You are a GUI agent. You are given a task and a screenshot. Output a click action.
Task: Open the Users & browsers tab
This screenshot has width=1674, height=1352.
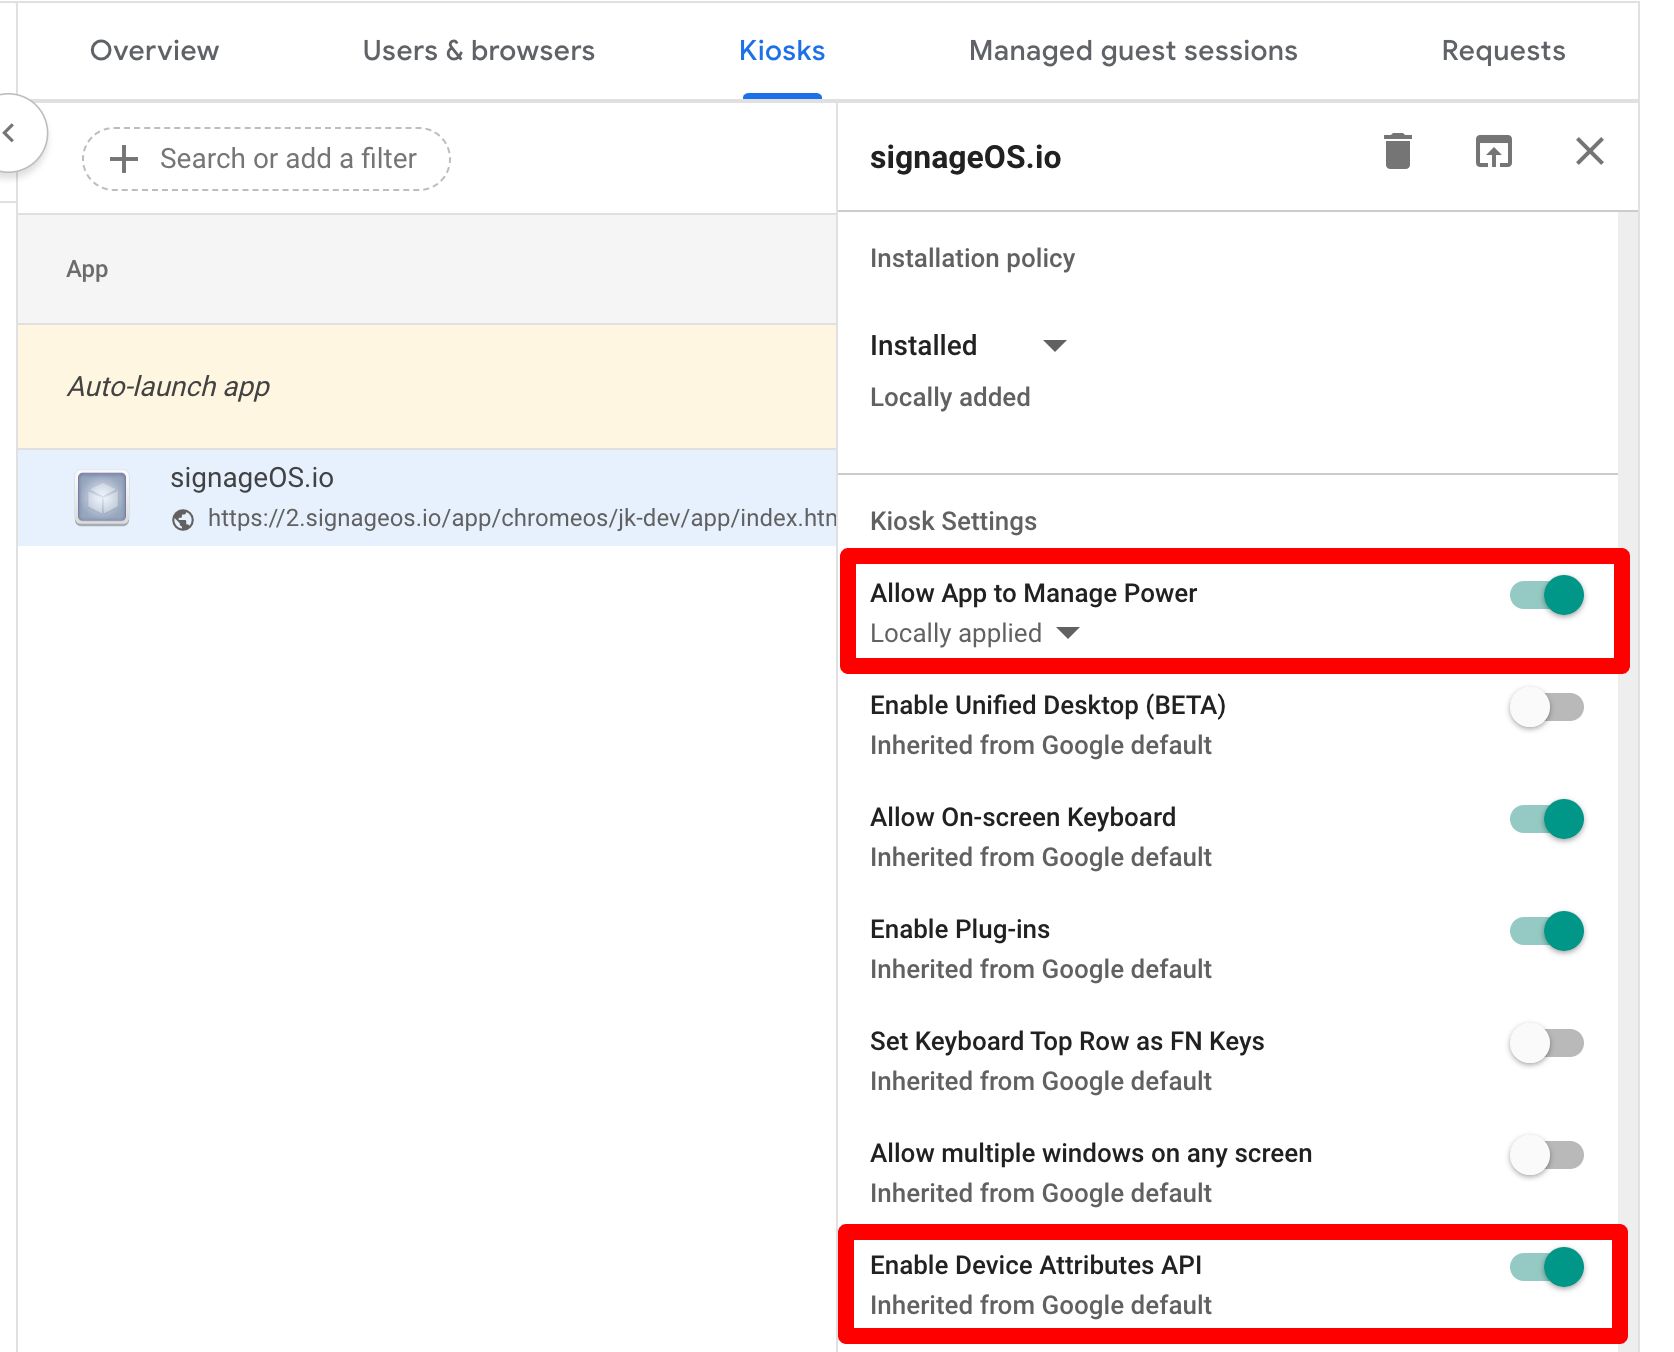(478, 51)
